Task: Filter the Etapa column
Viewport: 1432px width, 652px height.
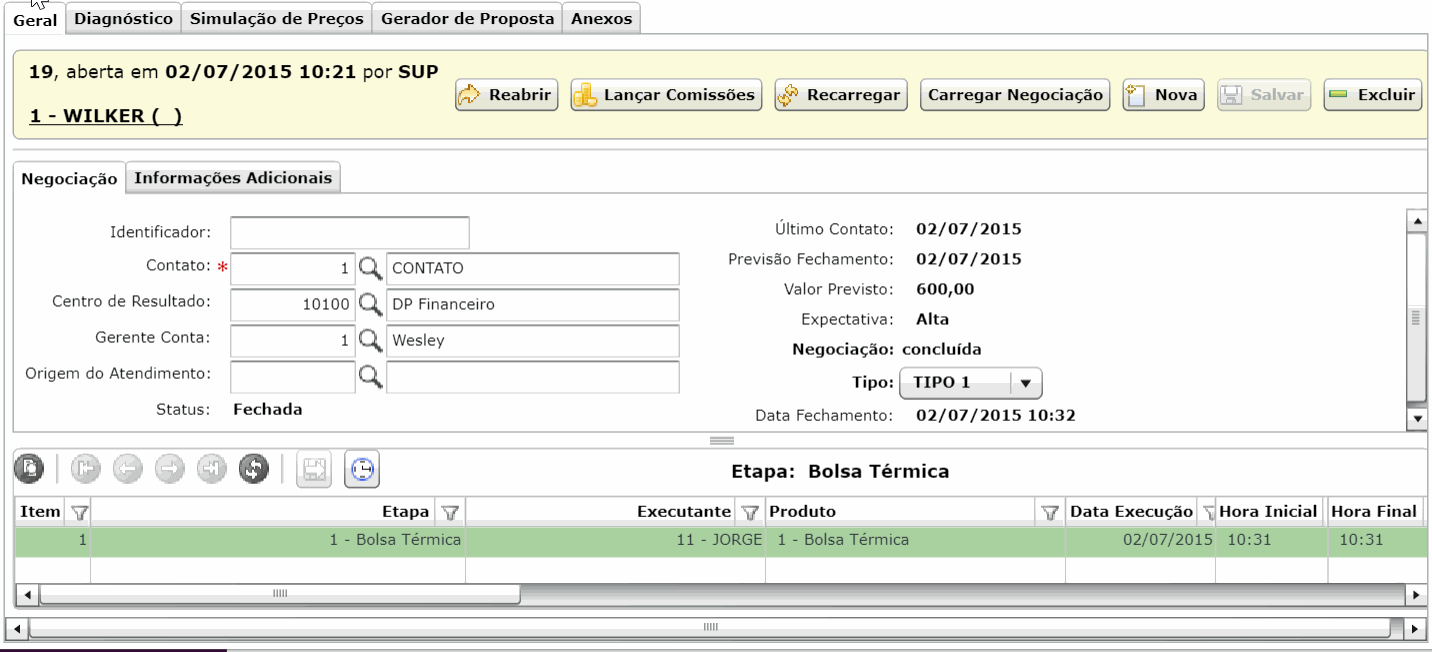Action: (x=450, y=512)
